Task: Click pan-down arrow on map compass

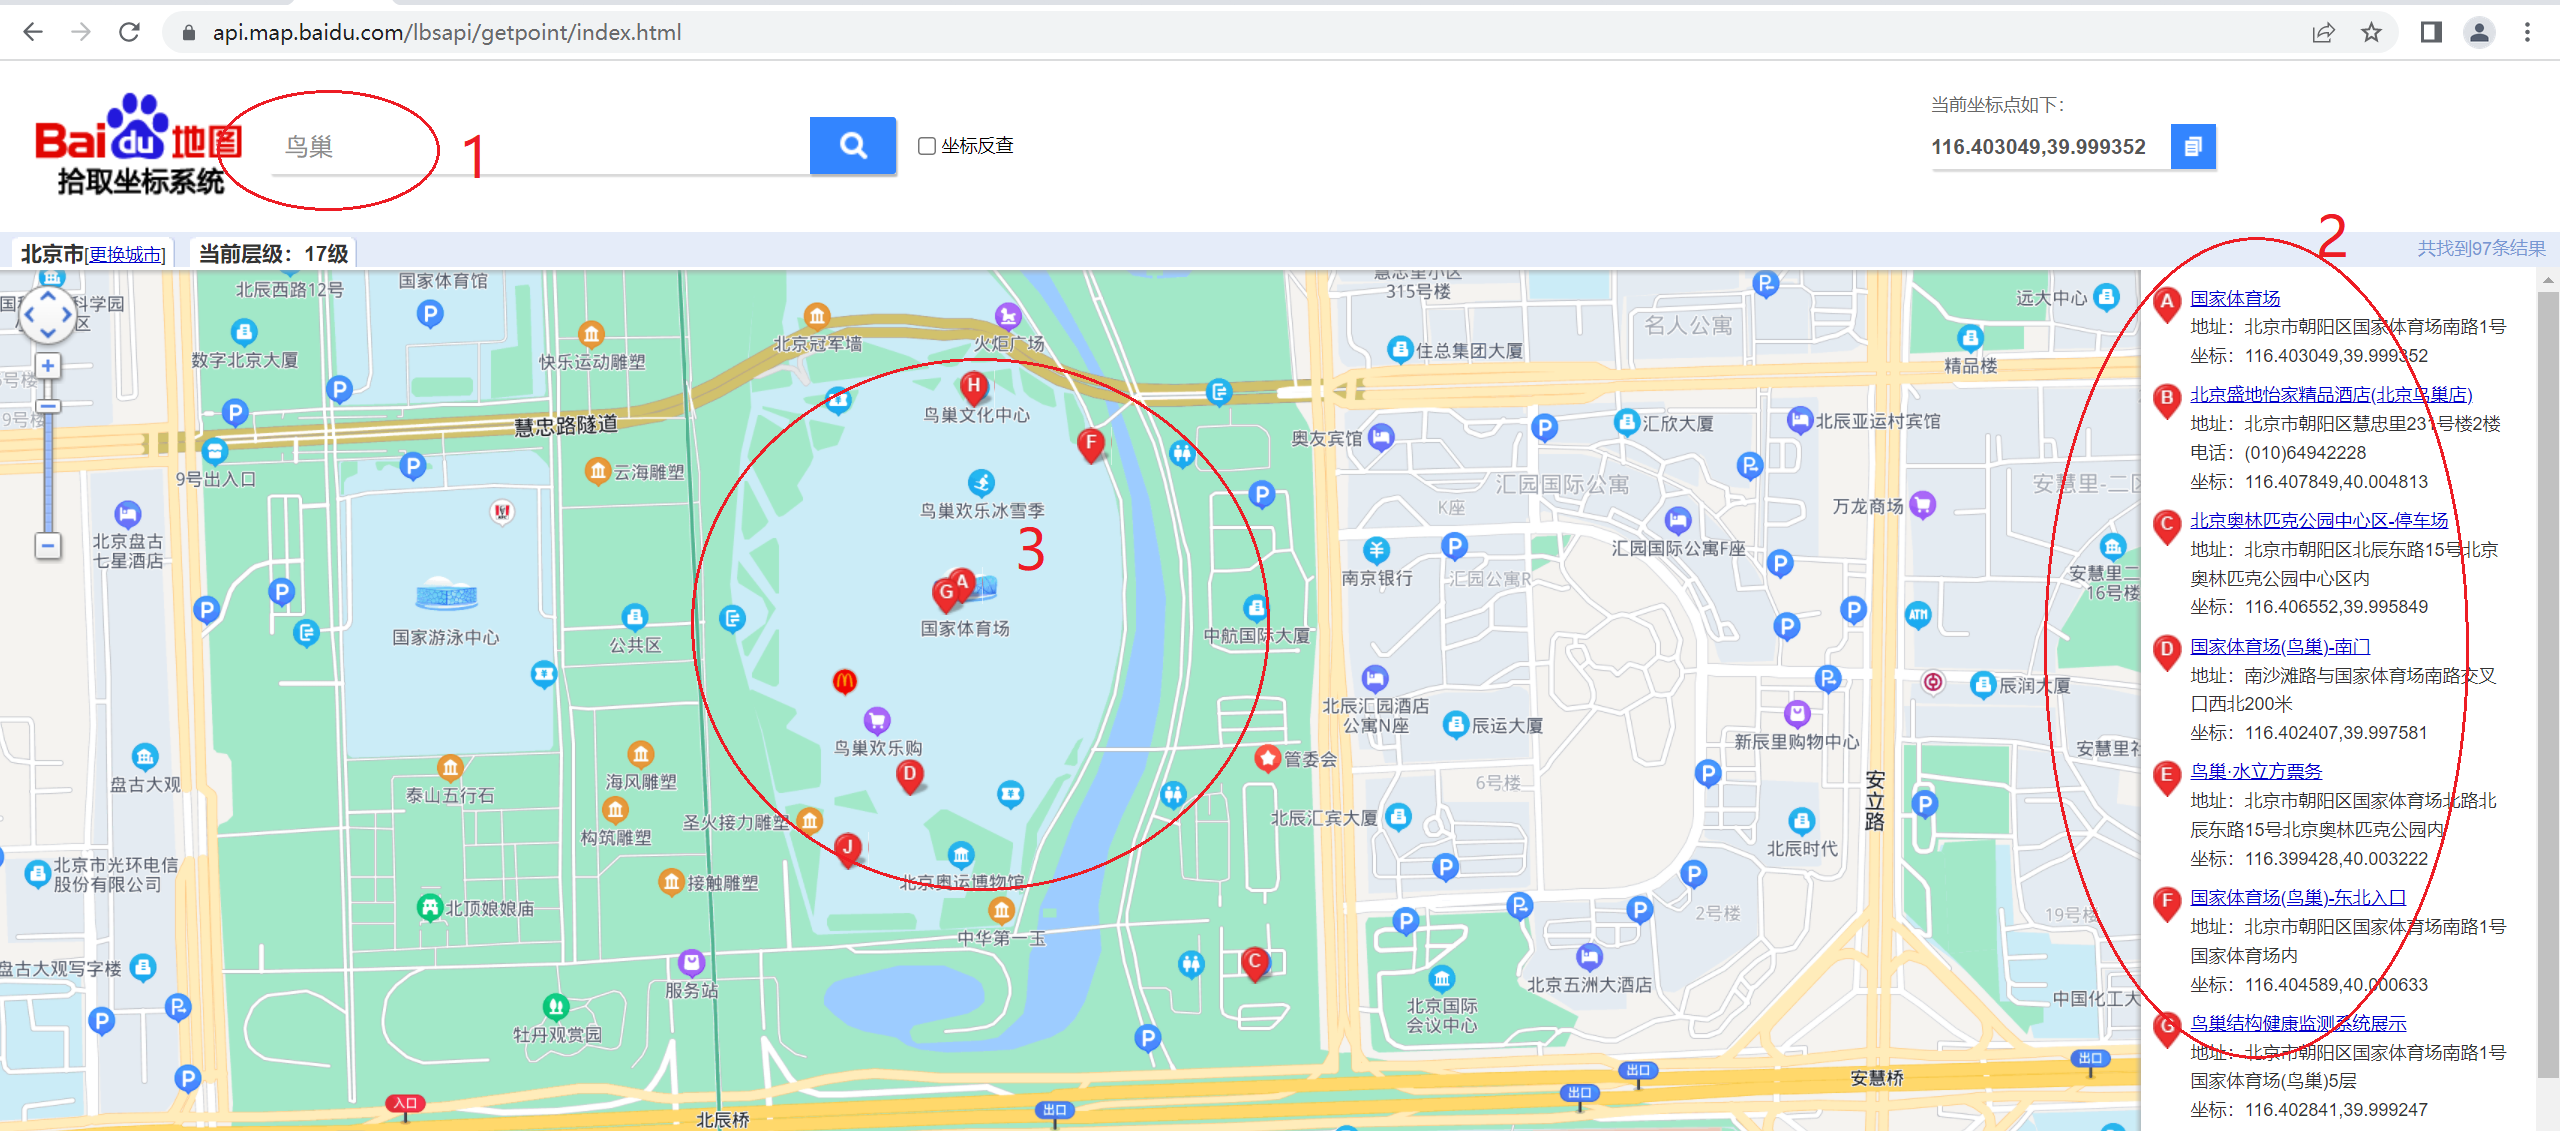Action: pyautogui.click(x=48, y=335)
